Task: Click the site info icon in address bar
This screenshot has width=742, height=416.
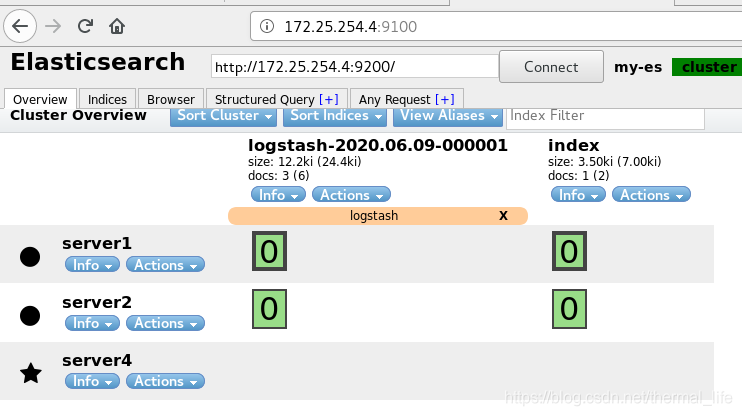Action: click(267, 26)
